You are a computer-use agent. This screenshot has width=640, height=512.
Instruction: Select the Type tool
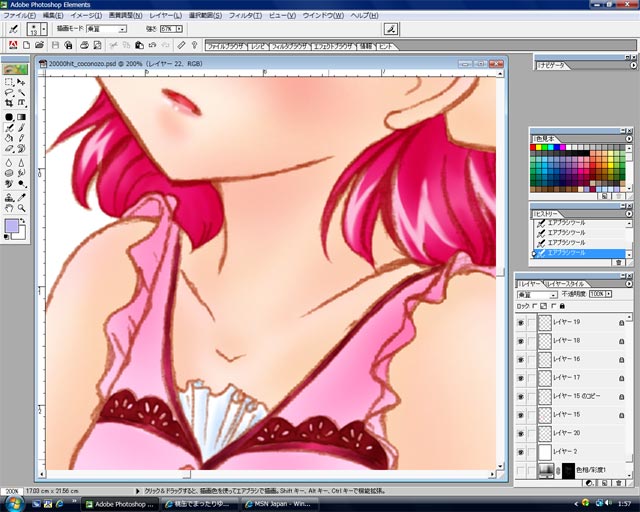(x=21, y=103)
